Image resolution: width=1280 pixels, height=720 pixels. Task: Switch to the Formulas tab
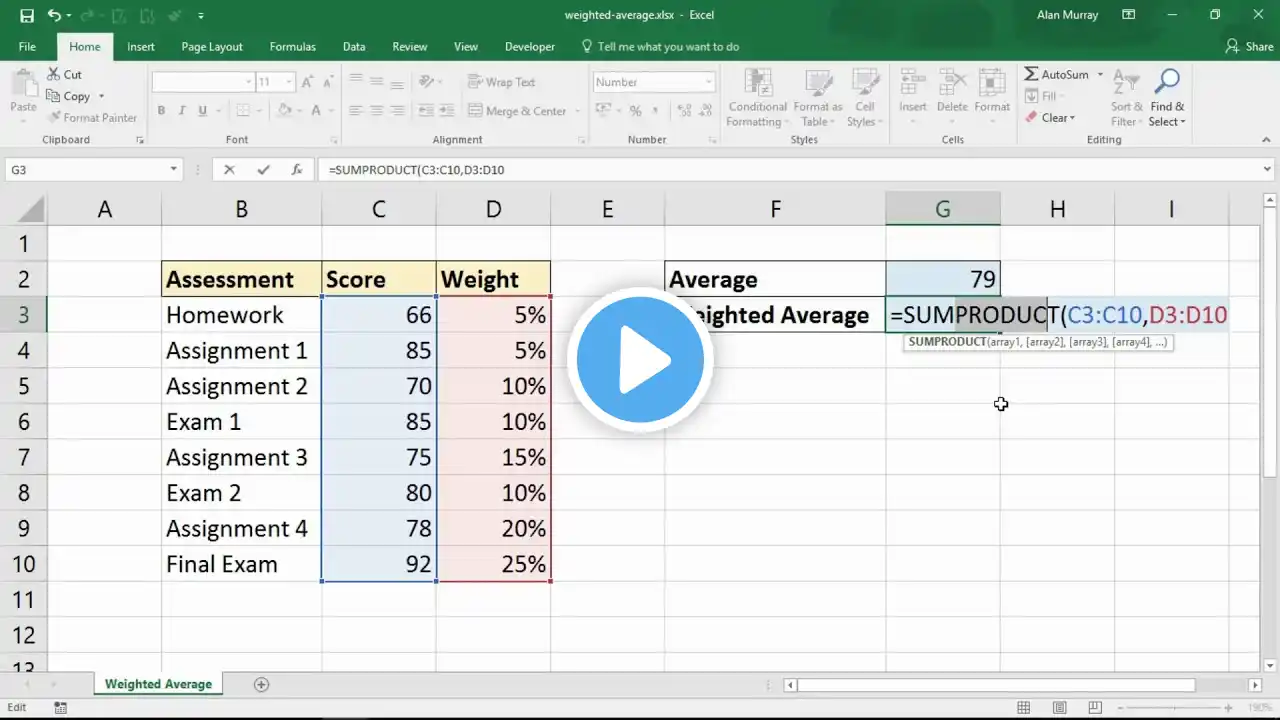pos(293,47)
